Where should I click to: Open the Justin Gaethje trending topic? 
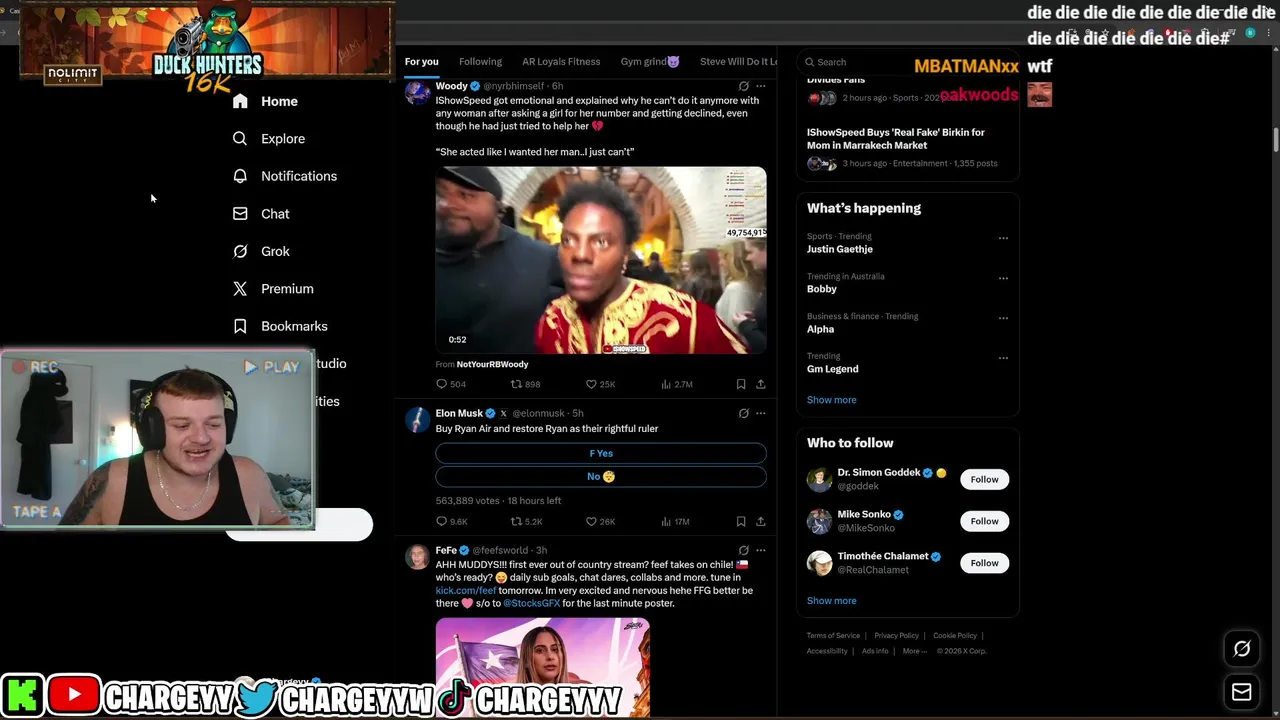pos(840,249)
